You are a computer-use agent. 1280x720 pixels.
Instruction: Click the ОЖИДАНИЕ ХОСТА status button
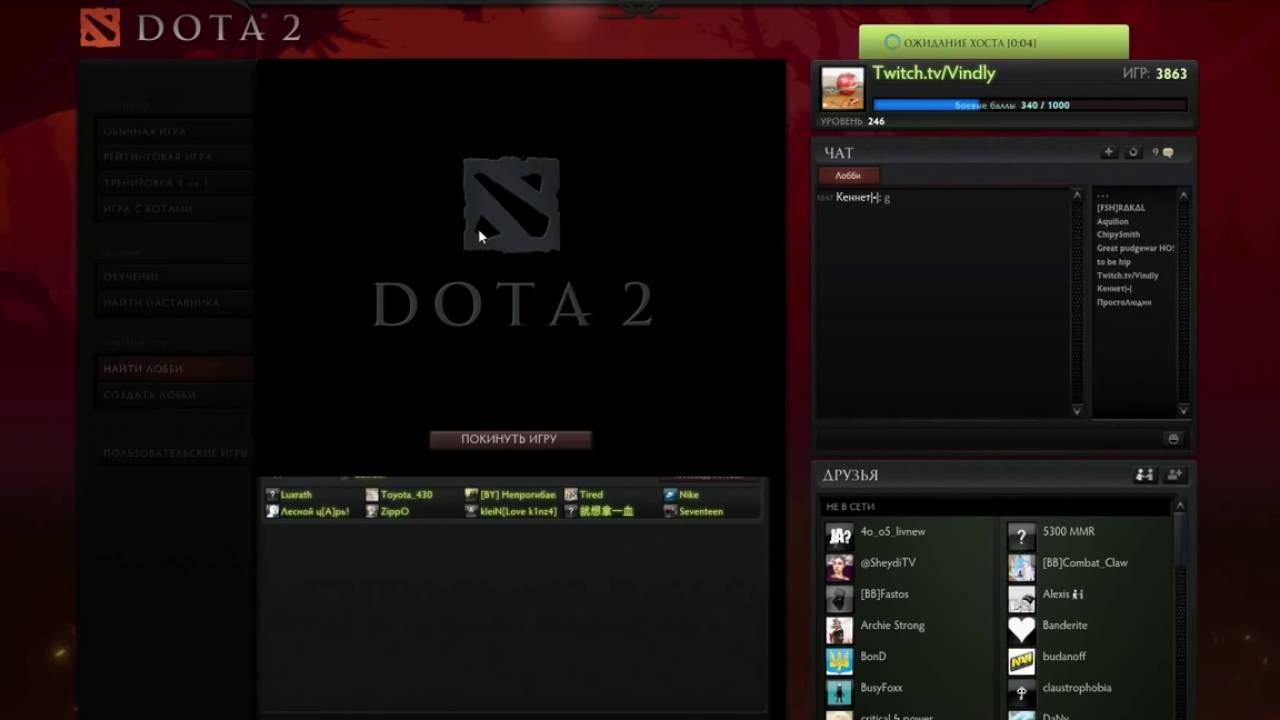[x=994, y=43]
